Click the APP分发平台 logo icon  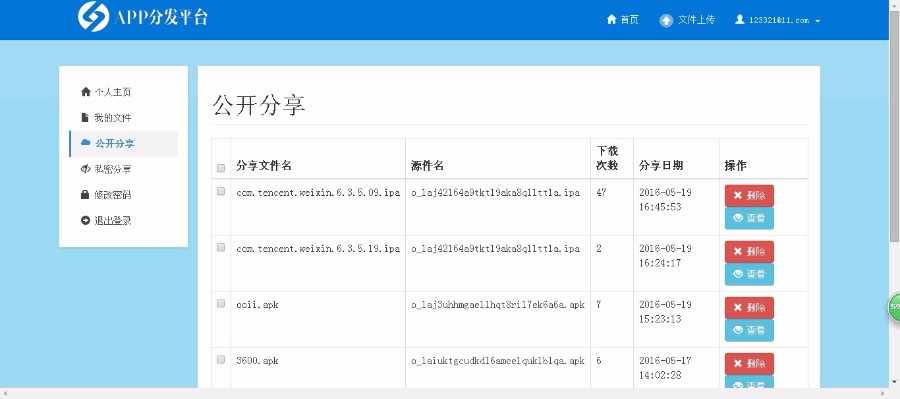coord(93,17)
